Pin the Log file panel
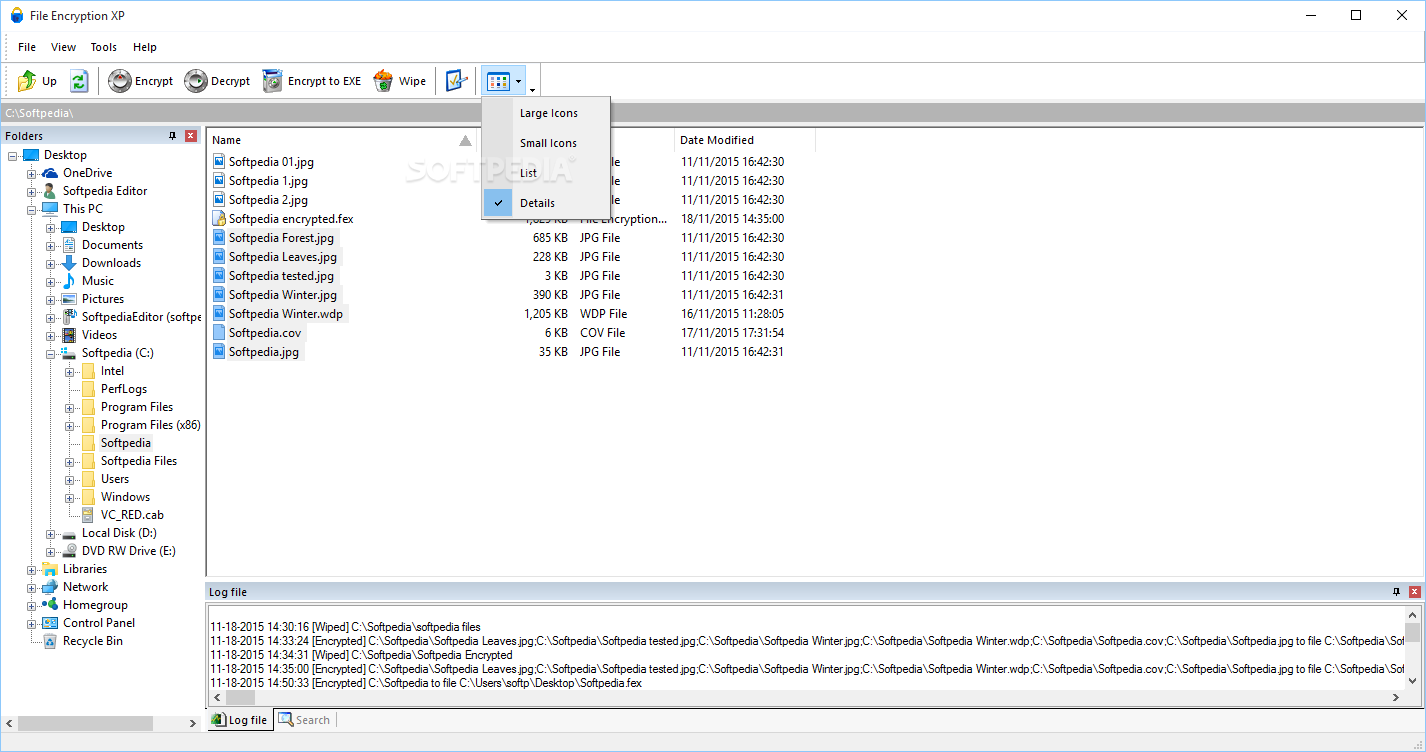The image size is (1426, 752). coord(1396,592)
